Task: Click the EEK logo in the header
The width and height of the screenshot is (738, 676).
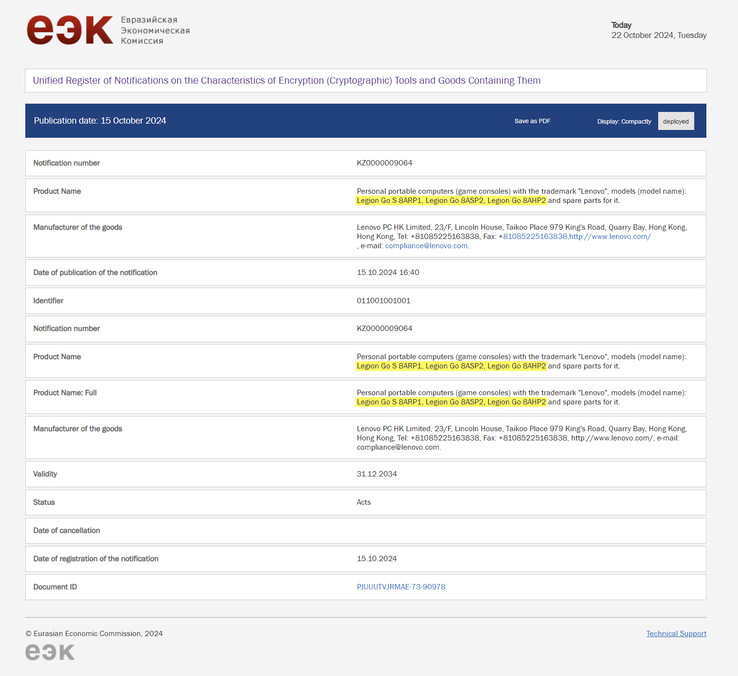Action: coord(69,30)
